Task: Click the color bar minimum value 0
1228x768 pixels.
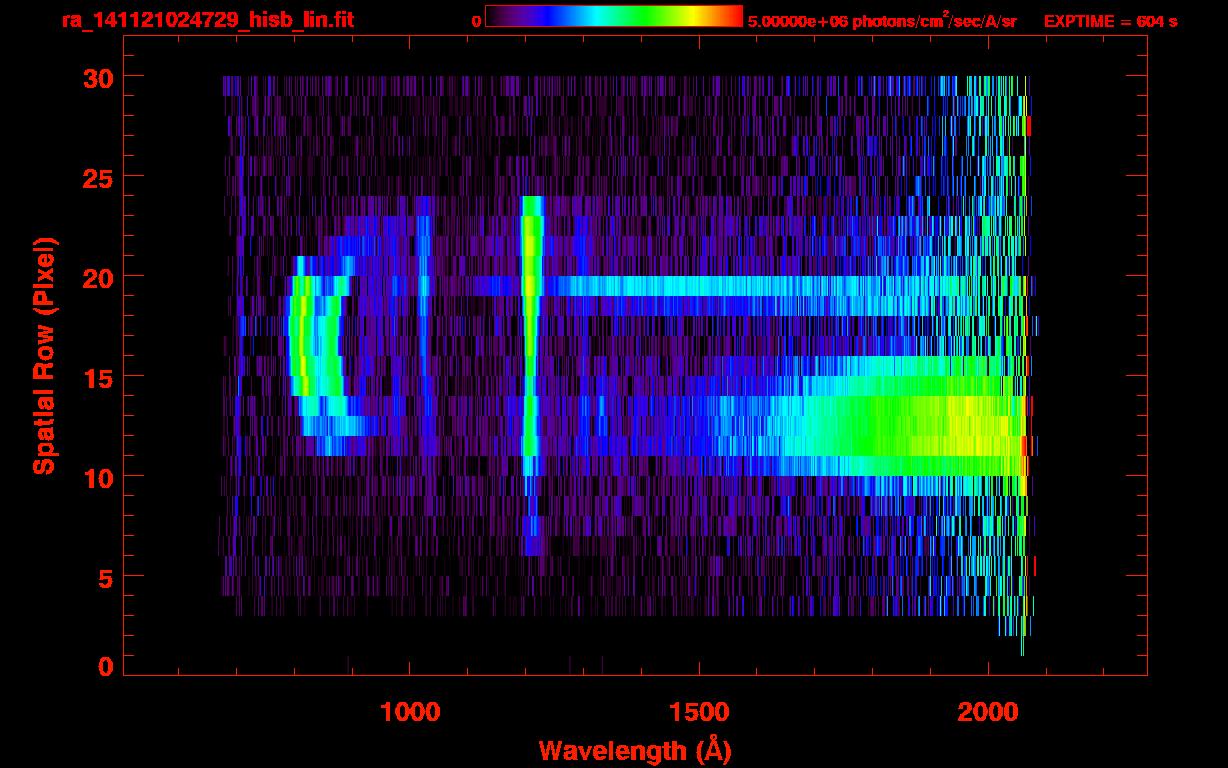Action: pyautogui.click(x=476, y=22)
